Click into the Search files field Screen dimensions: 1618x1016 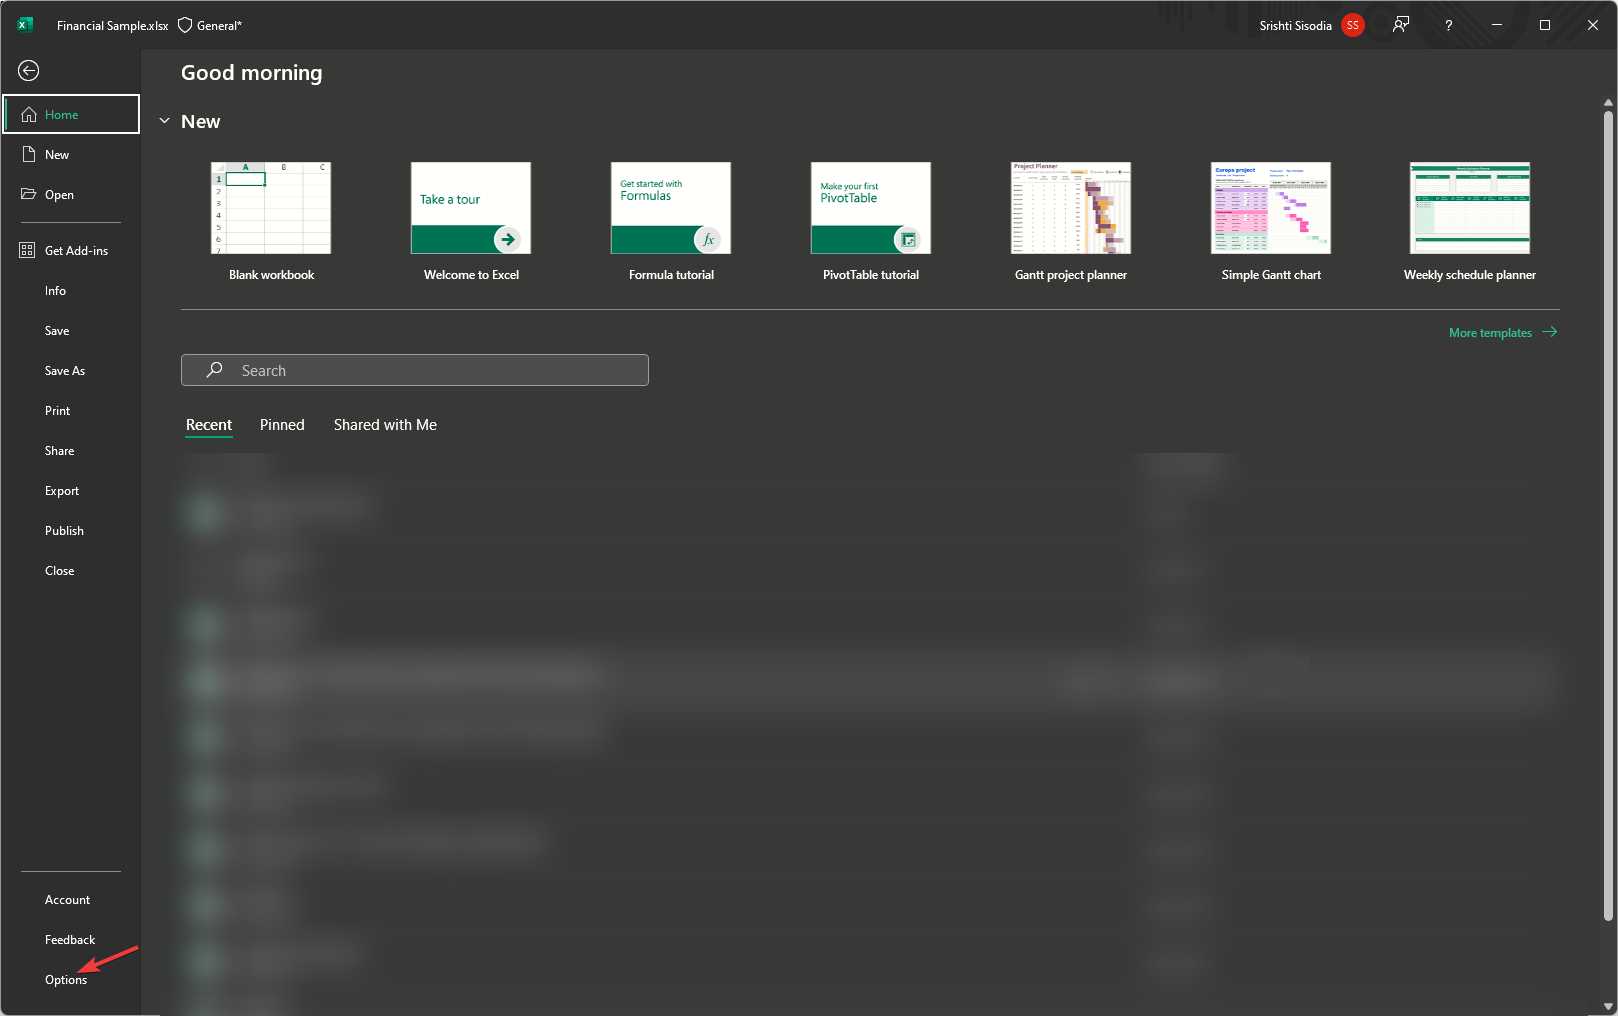tap(415, 370)
